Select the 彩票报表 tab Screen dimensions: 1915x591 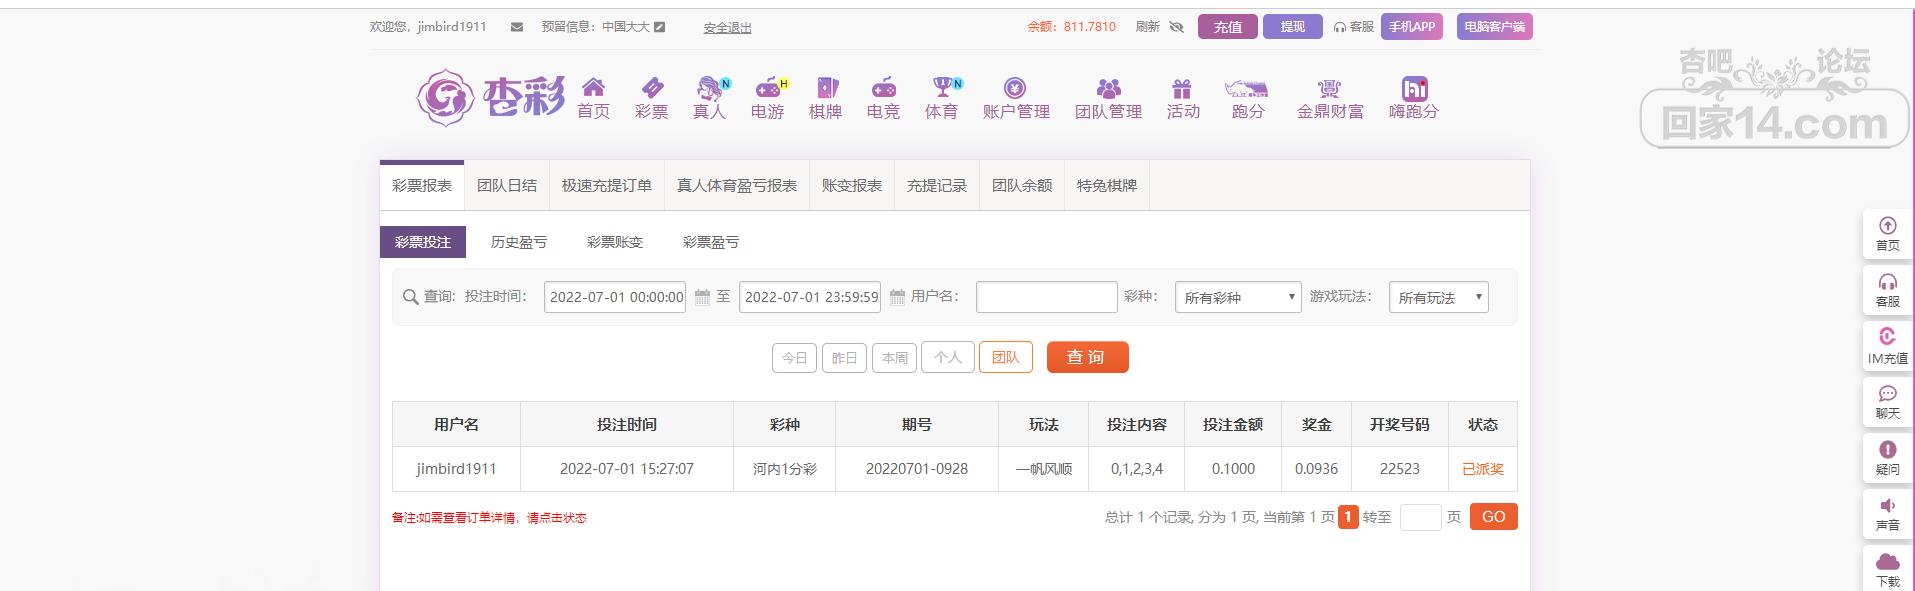[422, 186]
